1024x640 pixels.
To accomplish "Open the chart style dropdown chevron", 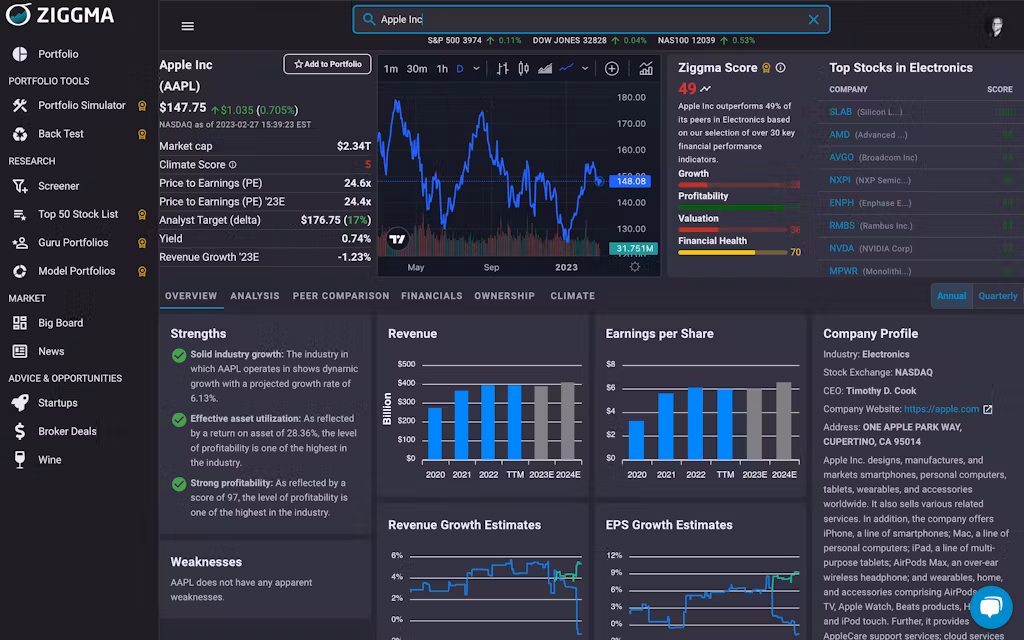I will point(584,67).
